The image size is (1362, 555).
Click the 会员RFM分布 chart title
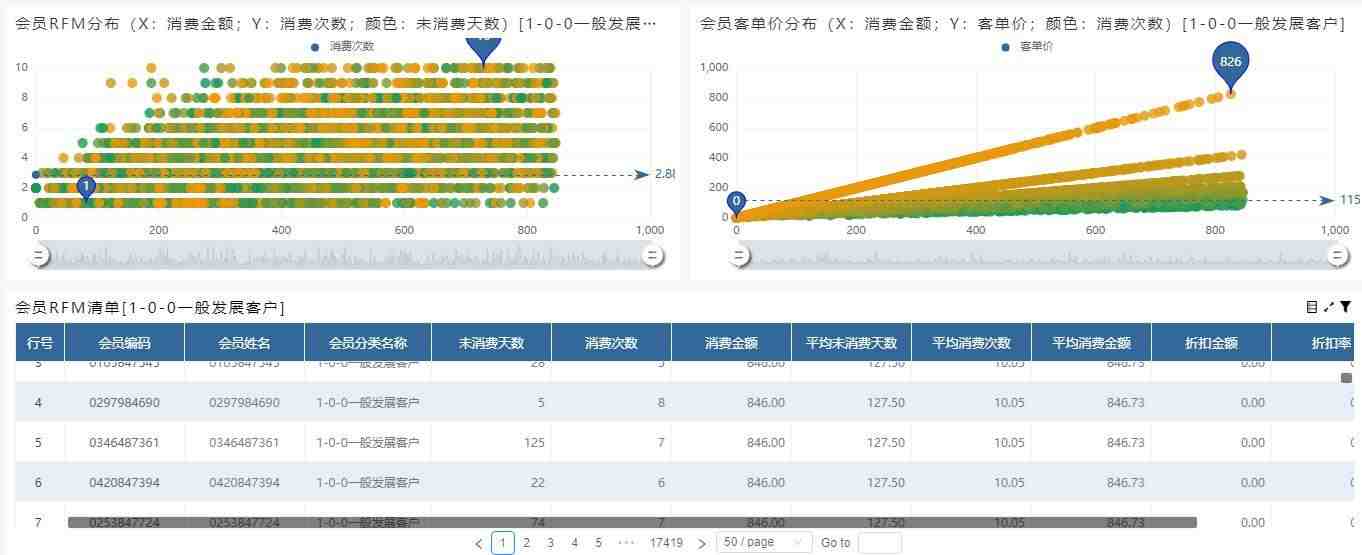(x=336, y=23)
